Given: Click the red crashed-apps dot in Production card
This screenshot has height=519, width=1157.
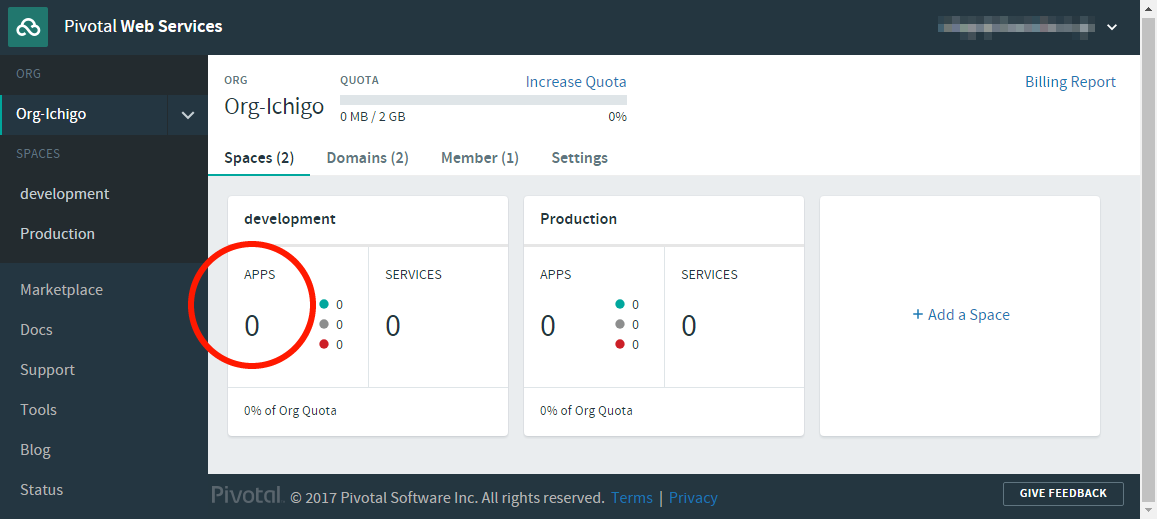Looking at the screenshot, I should (620, 344).
